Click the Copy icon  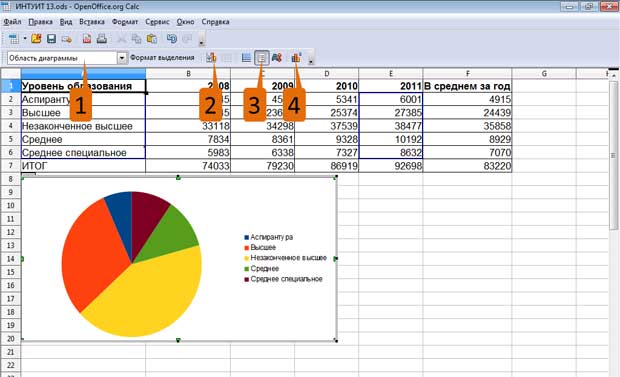[x=136, y=39]
